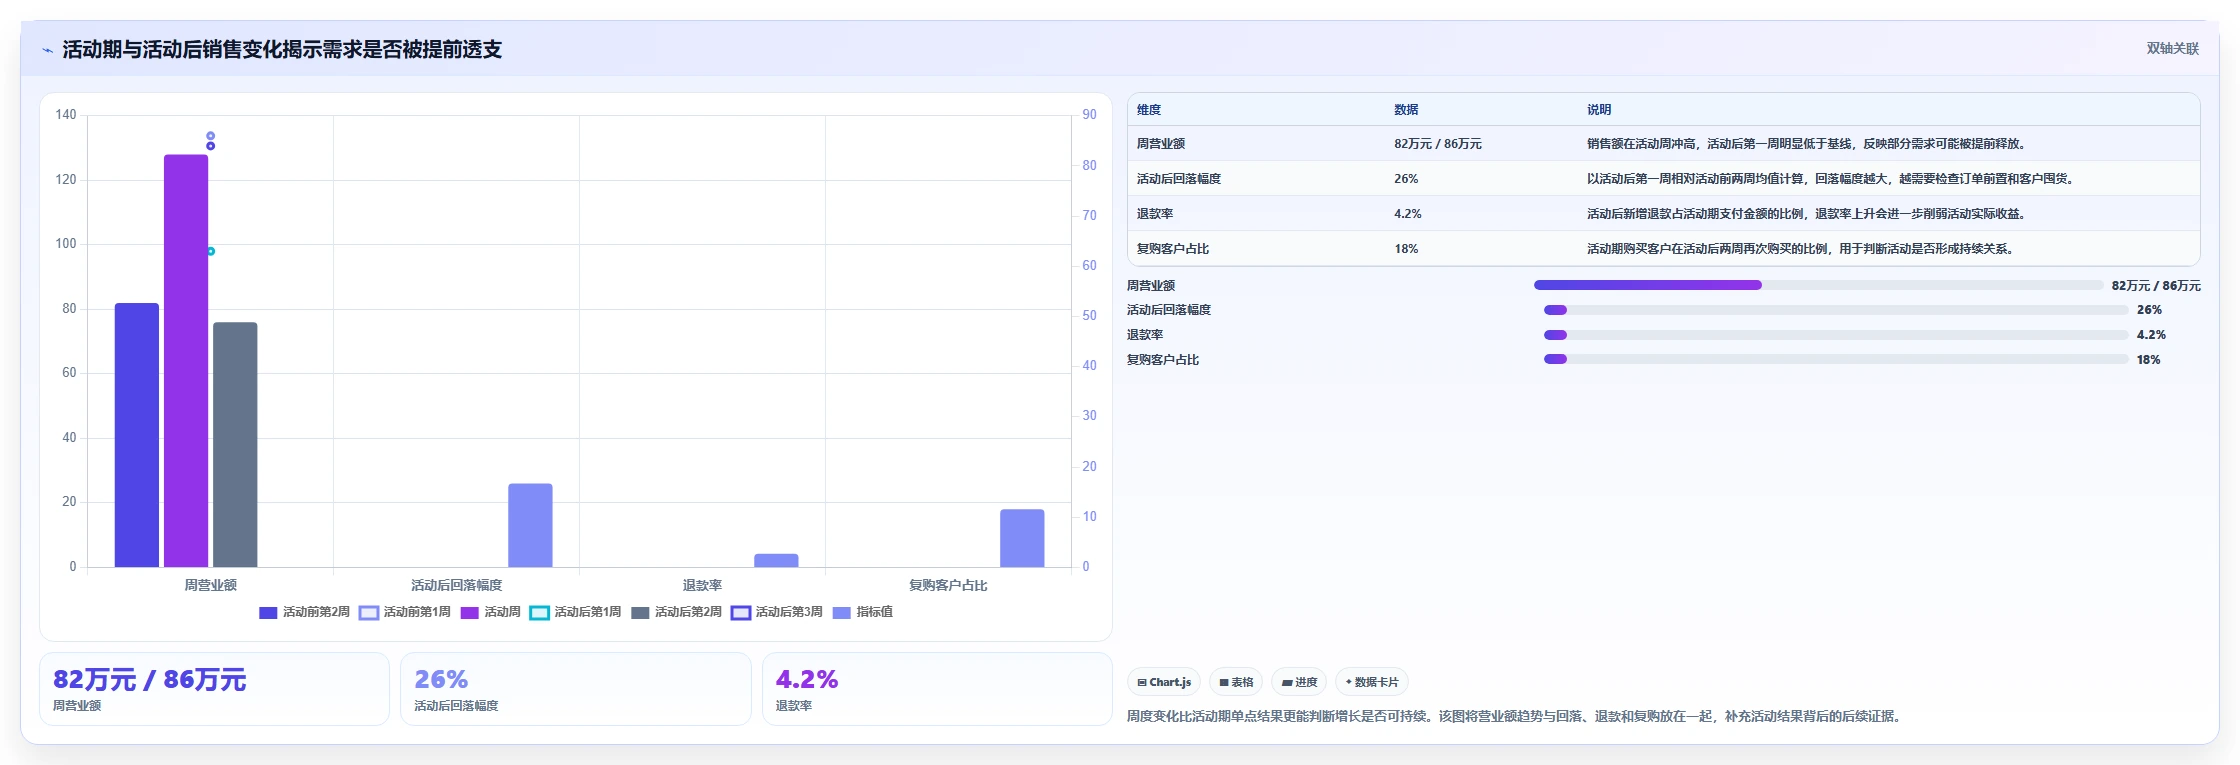The image size is (2240, 765).
Task: Open the 4.2% 退款率 data card
Action: pyautogui.click(x=937, y=689)
